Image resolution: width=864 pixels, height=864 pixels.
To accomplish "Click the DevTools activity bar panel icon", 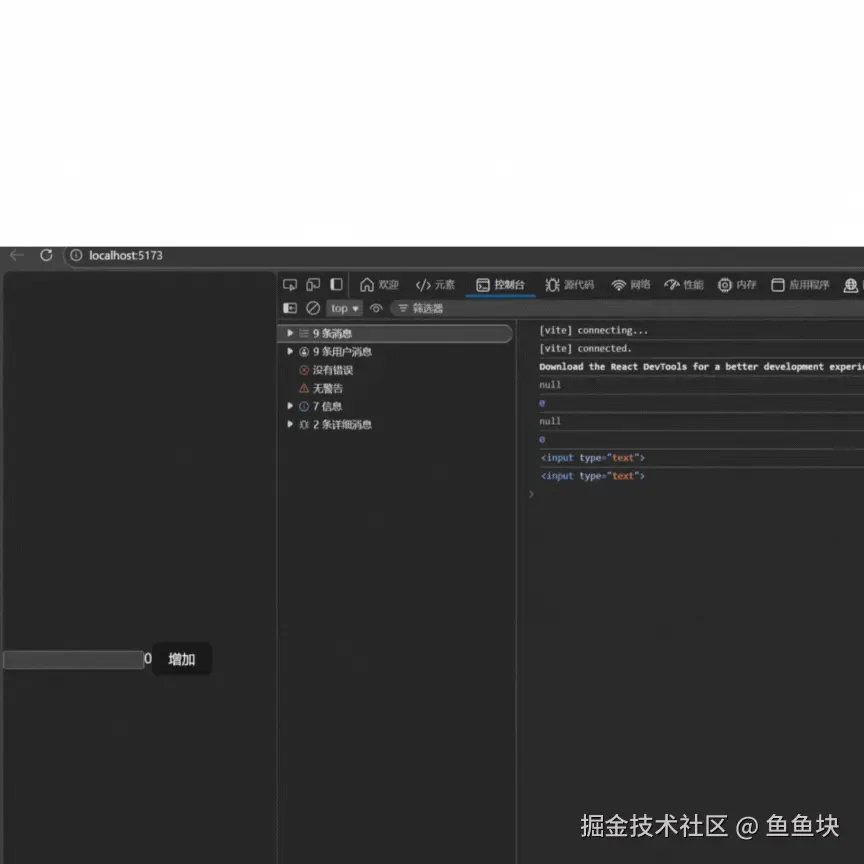I will [336, 284].
